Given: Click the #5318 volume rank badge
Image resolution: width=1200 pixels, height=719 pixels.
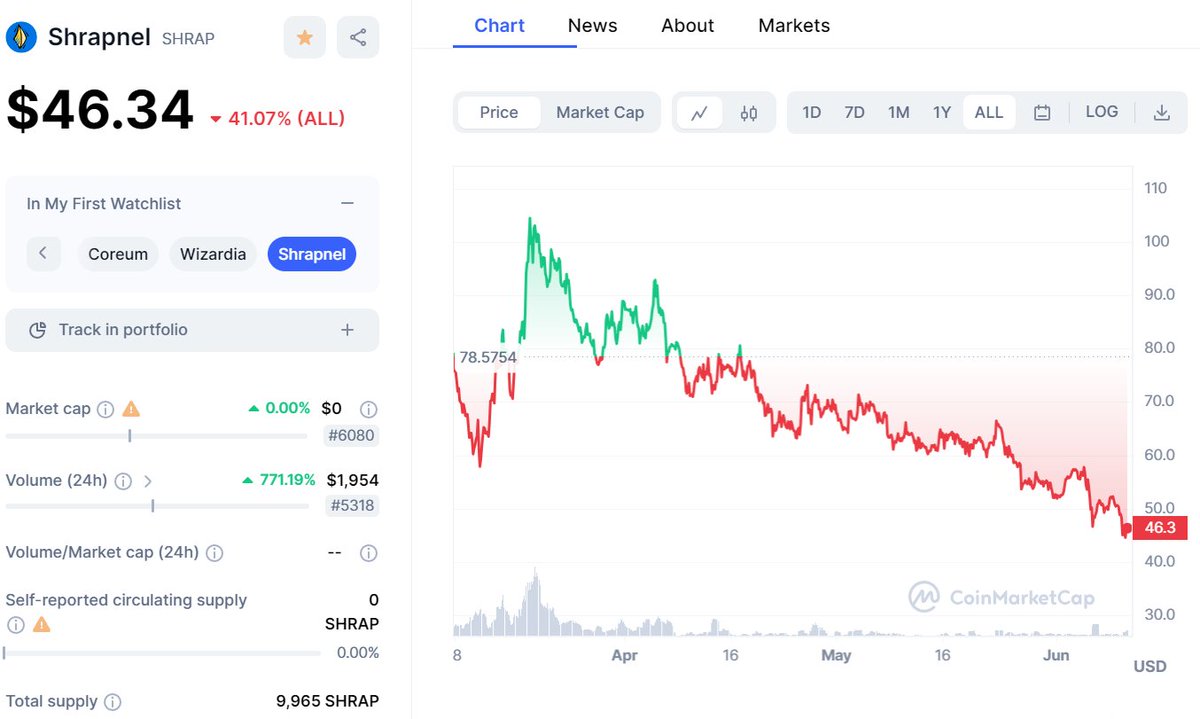Looking at the screenshot, I should click(x=353, y=505).
